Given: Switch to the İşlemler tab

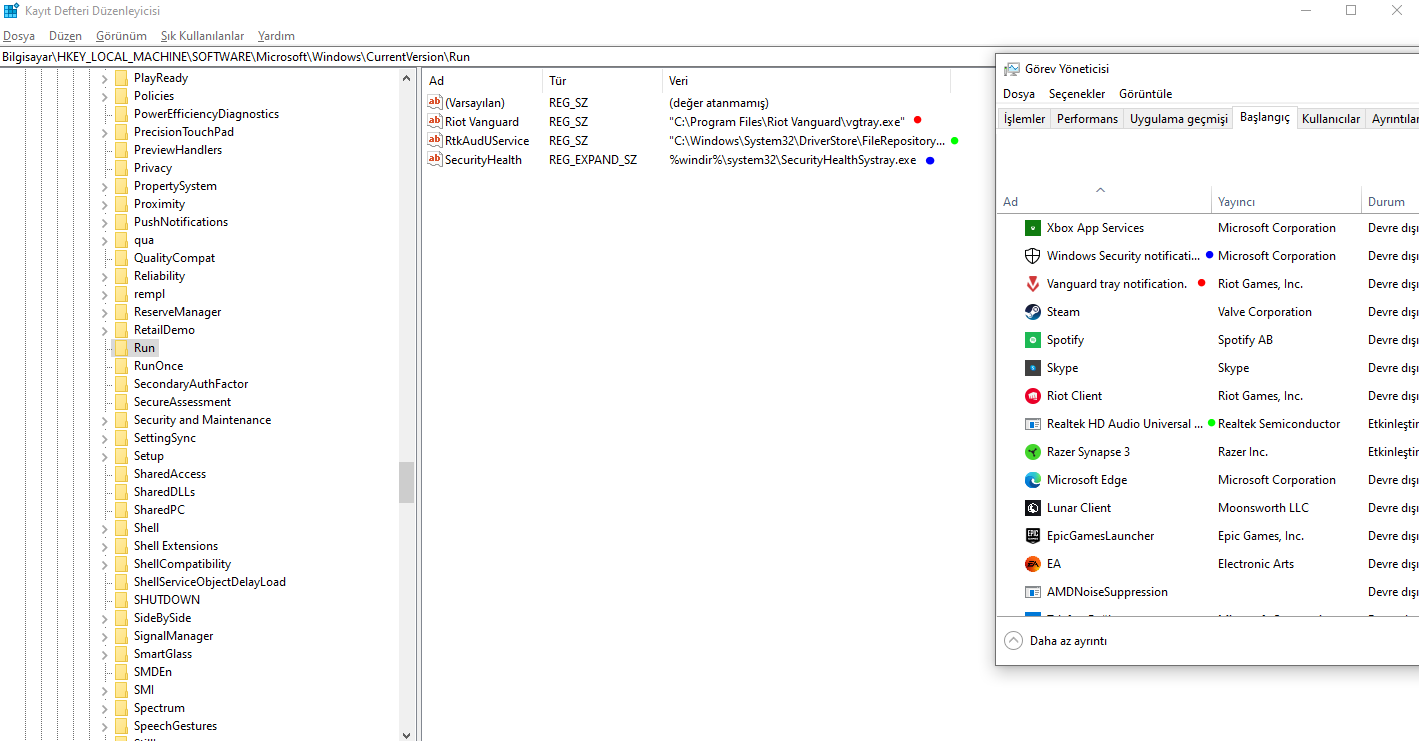Looking at the screenshot, I should [1025, 119].
